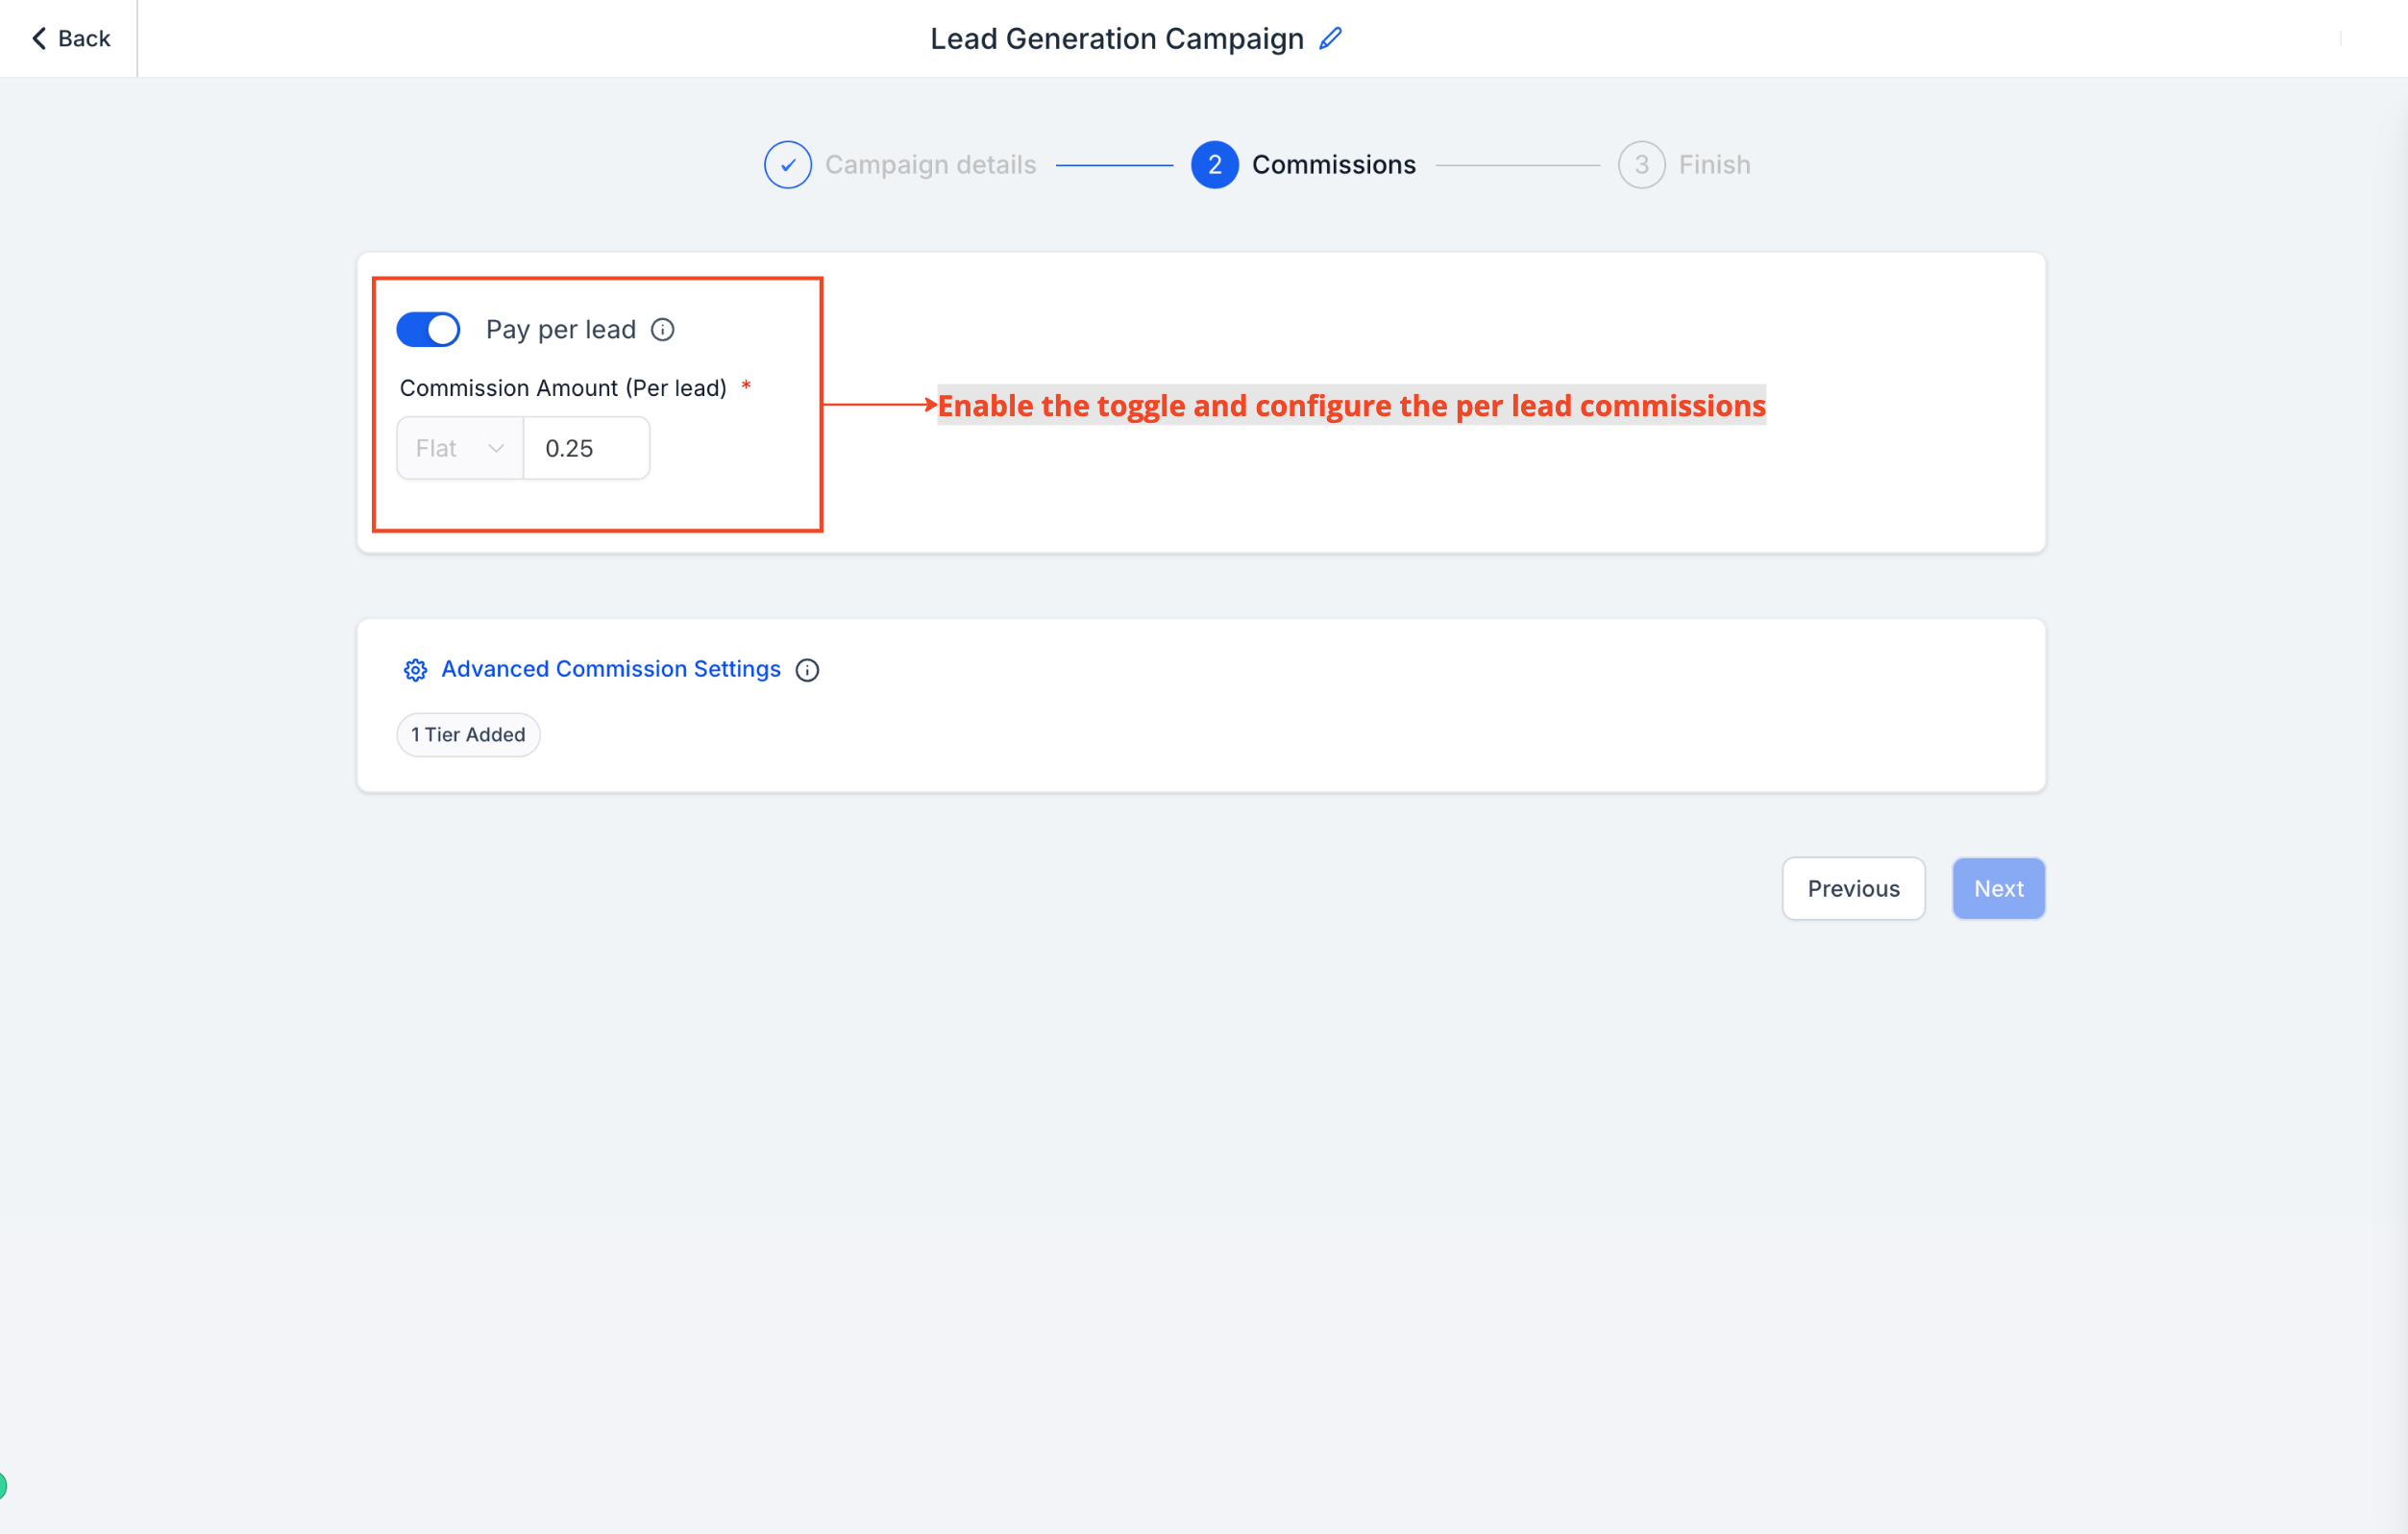Click info icon next to Pay per lead
The image size is (2408, 1534).
tap(662, 330)
